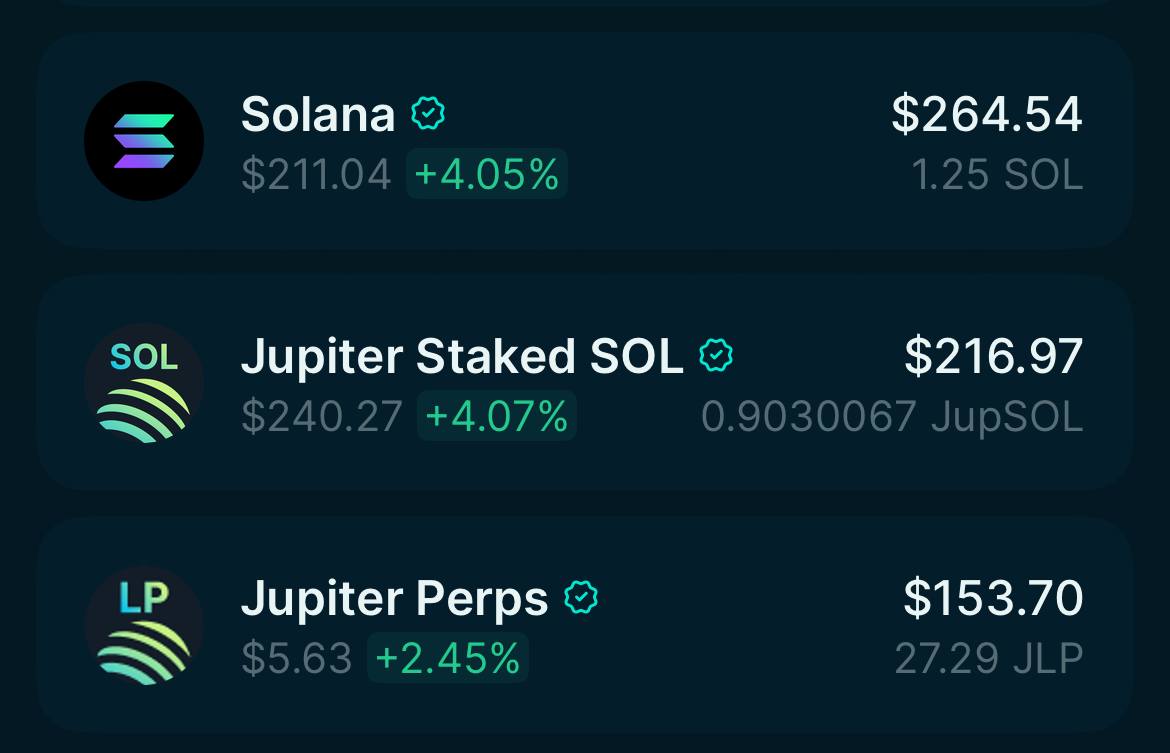Click the $264.54 Solana balance value

coord(987,114)
